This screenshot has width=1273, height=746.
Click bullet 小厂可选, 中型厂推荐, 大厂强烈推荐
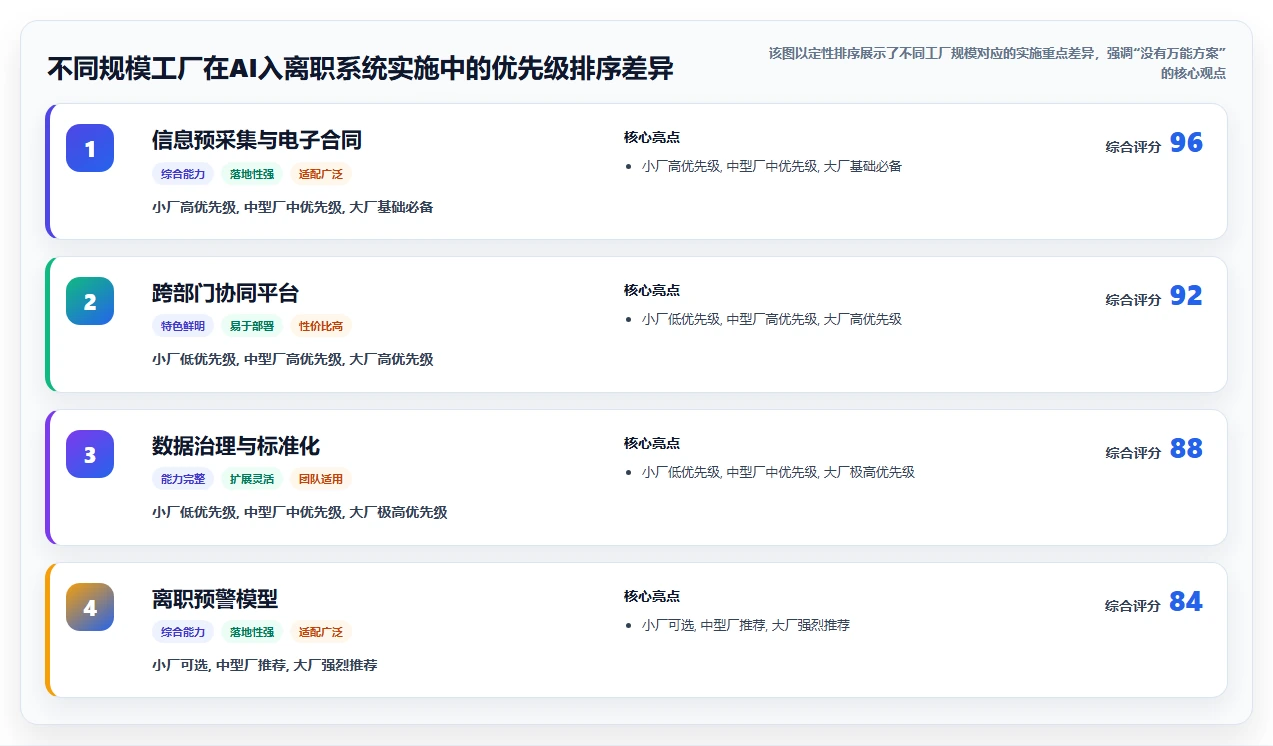[746, 626]
